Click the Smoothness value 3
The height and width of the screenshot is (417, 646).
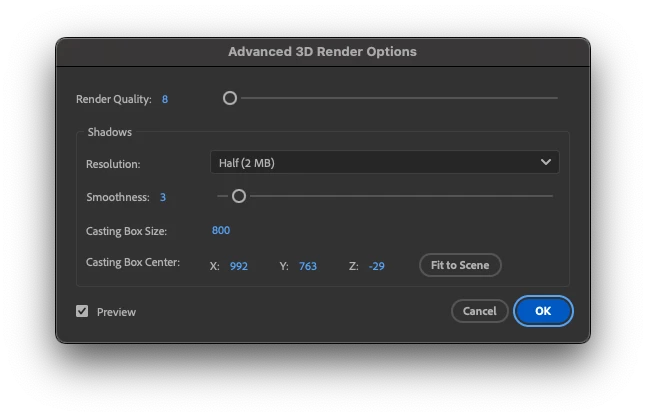pos(163,197)
